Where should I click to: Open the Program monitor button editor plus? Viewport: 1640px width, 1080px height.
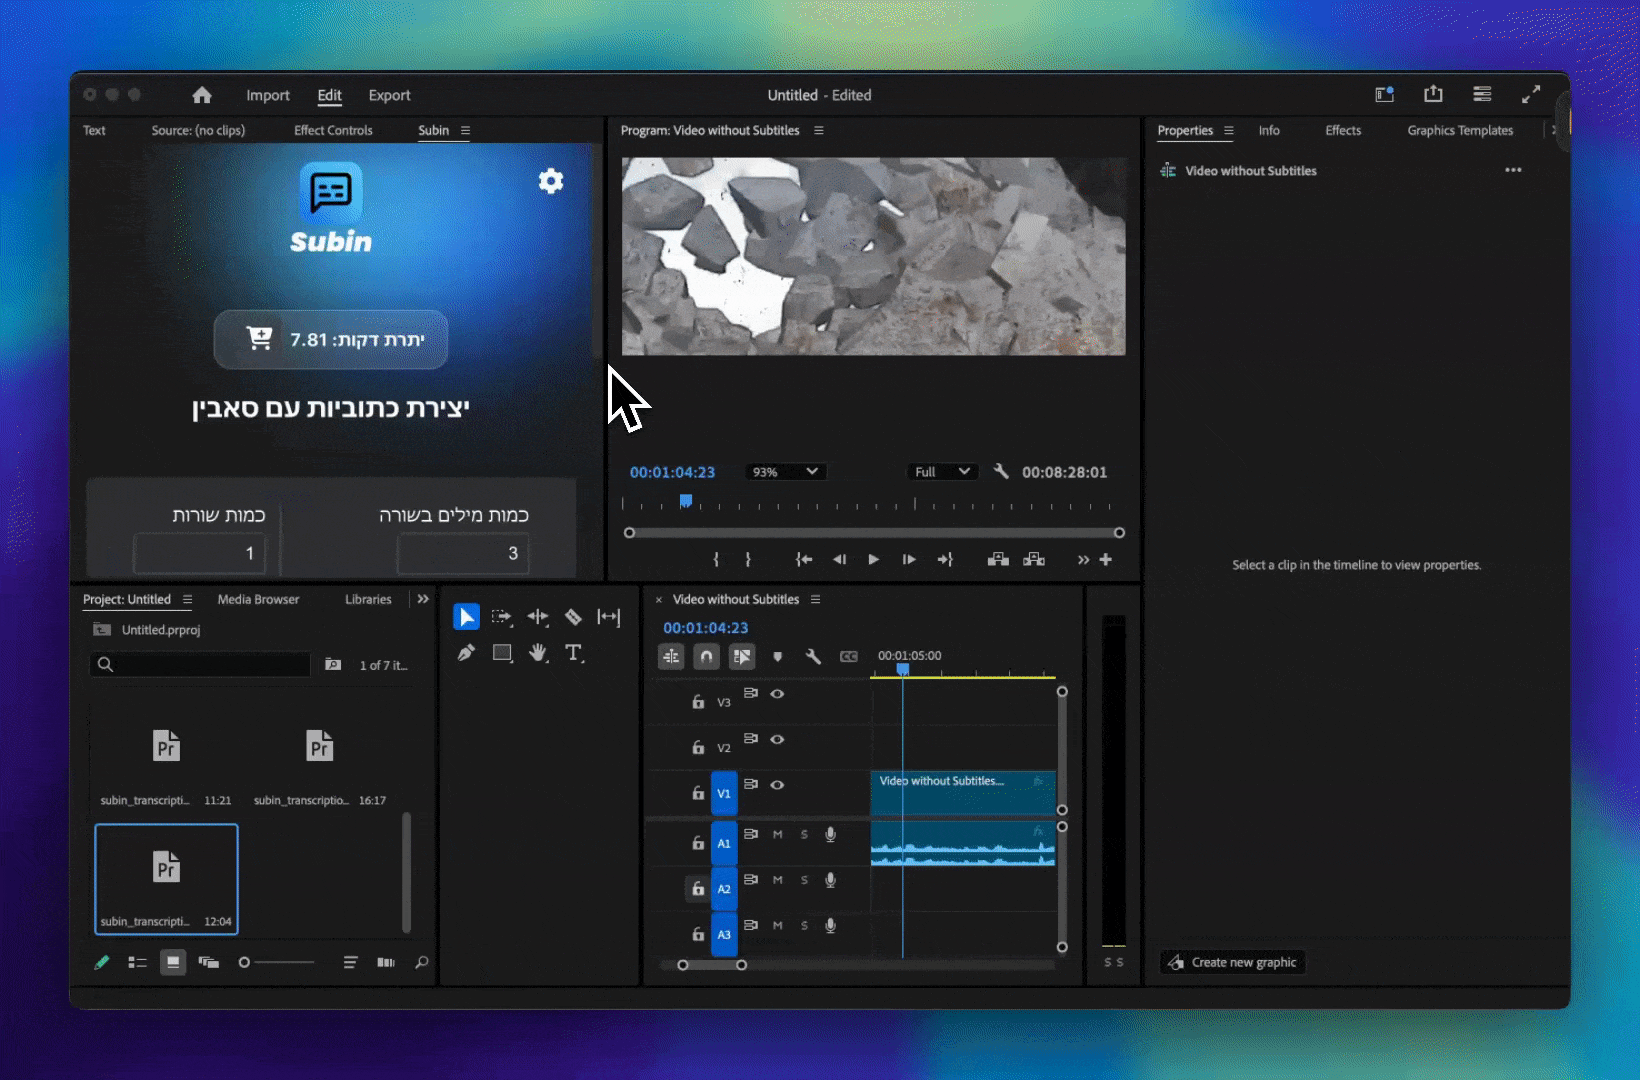click(x=1106, y=560)
